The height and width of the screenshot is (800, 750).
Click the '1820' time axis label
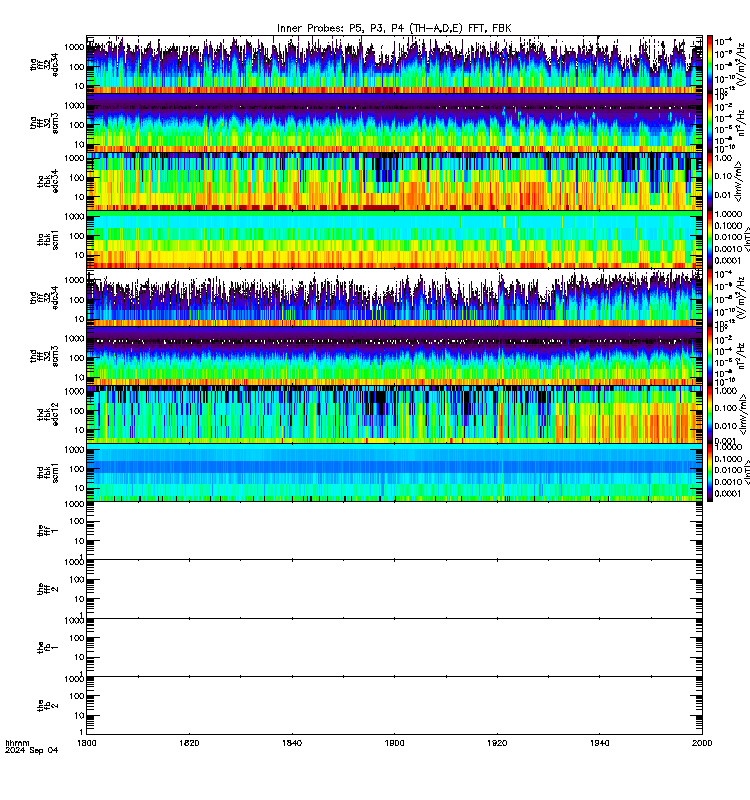[189, 743]
